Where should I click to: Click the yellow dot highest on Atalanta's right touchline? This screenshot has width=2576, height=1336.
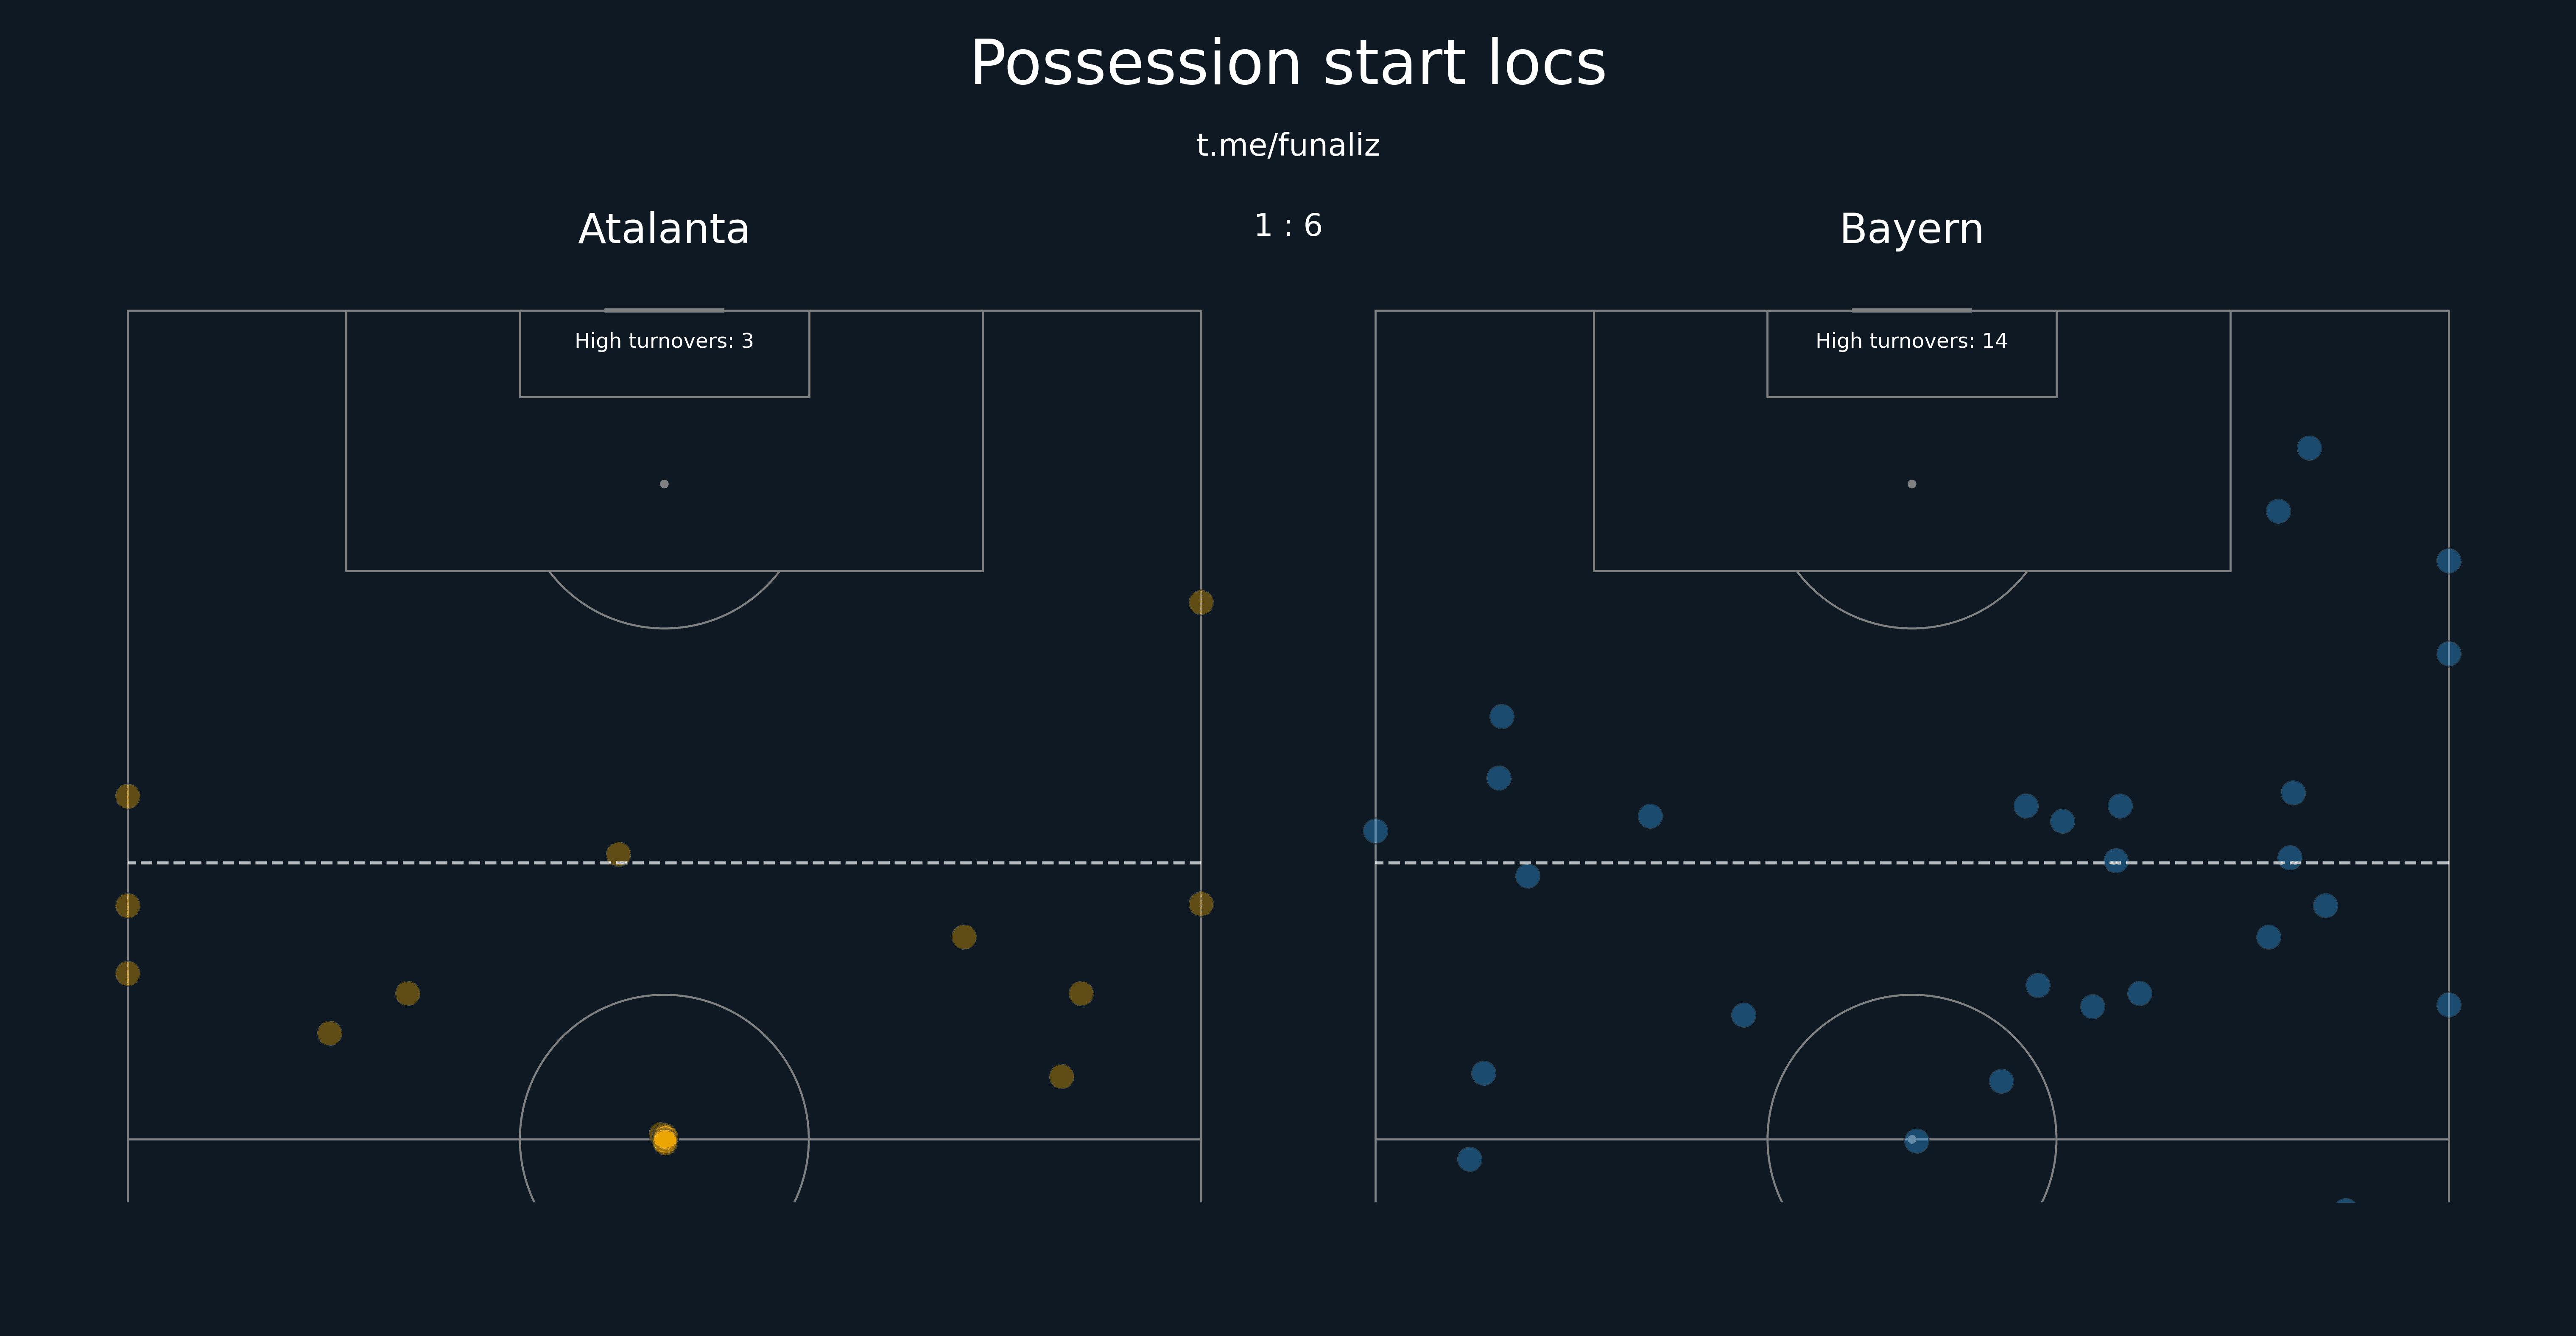(1201, 602)
